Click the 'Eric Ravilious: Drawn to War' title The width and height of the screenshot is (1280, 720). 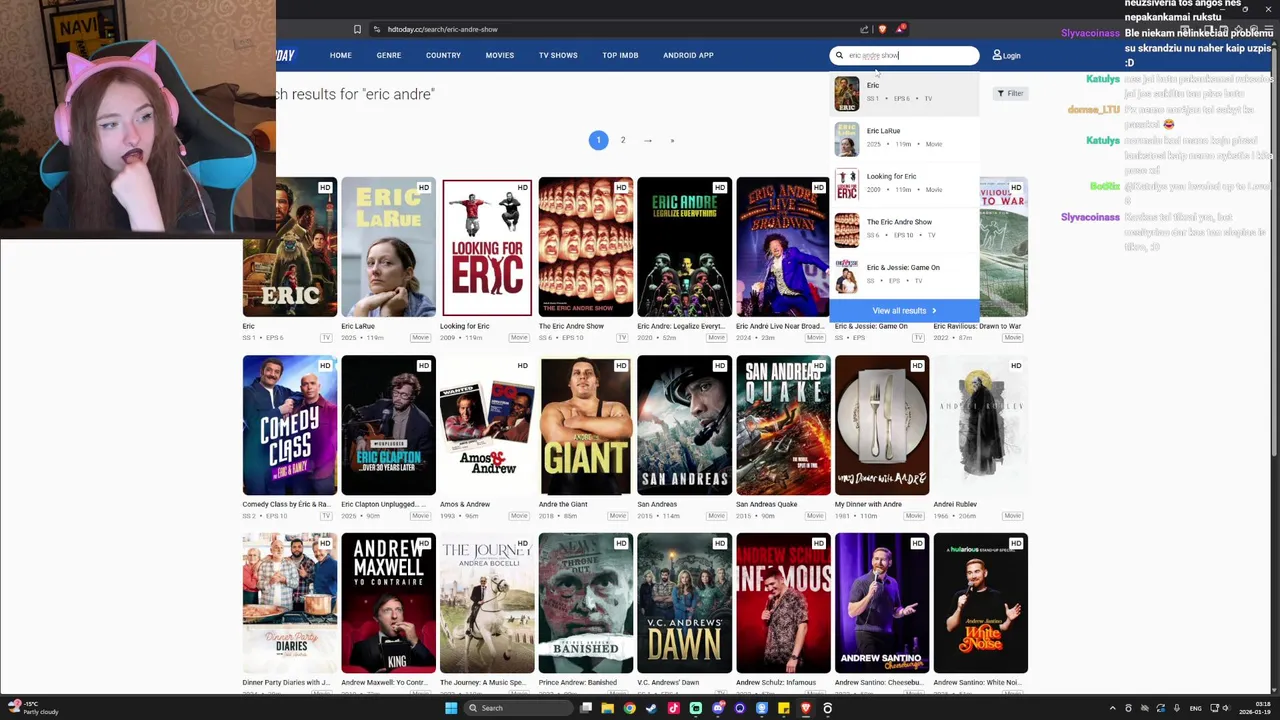tap(977, 326)
